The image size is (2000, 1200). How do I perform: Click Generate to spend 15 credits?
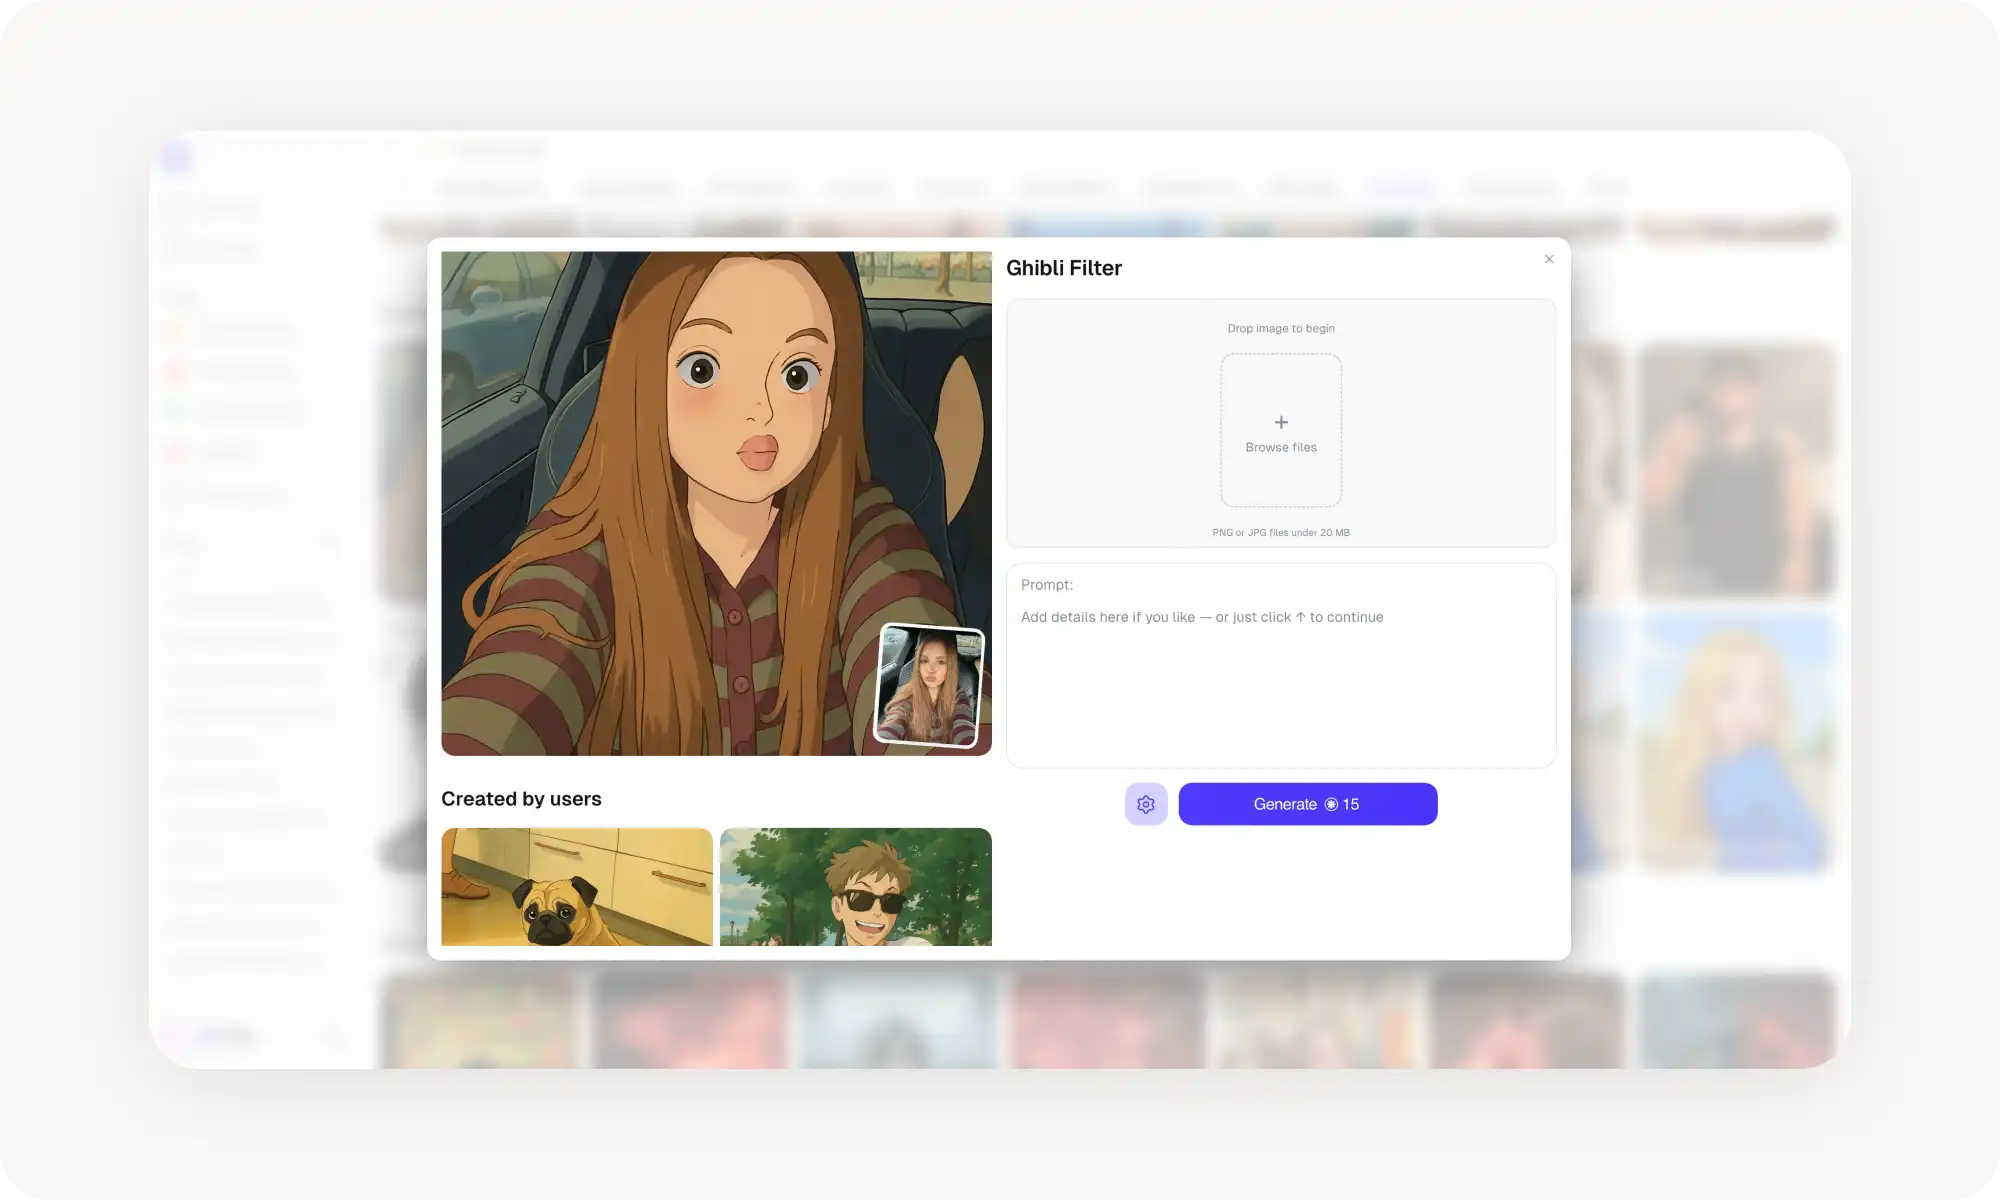pyautogui.click(x=1308, y=803)
